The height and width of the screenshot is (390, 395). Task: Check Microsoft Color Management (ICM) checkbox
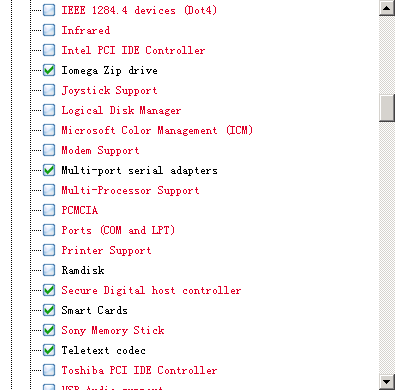click(49, 130)
